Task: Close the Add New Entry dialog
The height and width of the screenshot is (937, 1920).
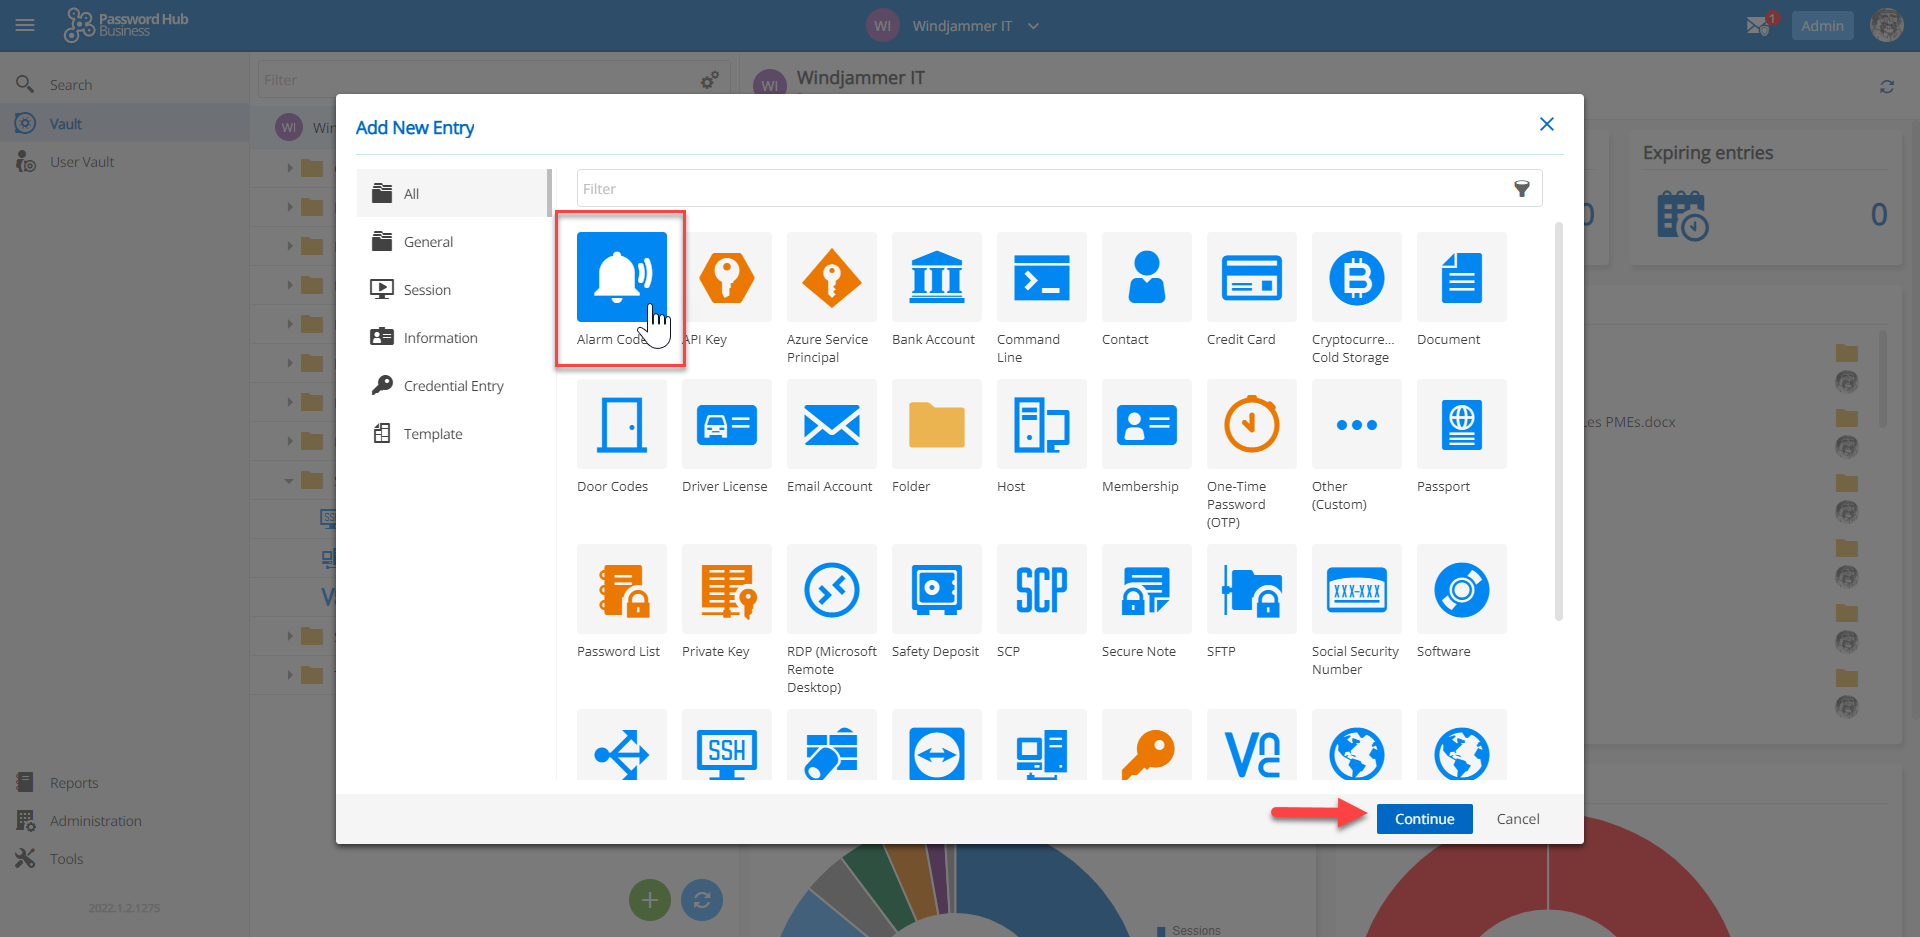Action: [1546, 124]
